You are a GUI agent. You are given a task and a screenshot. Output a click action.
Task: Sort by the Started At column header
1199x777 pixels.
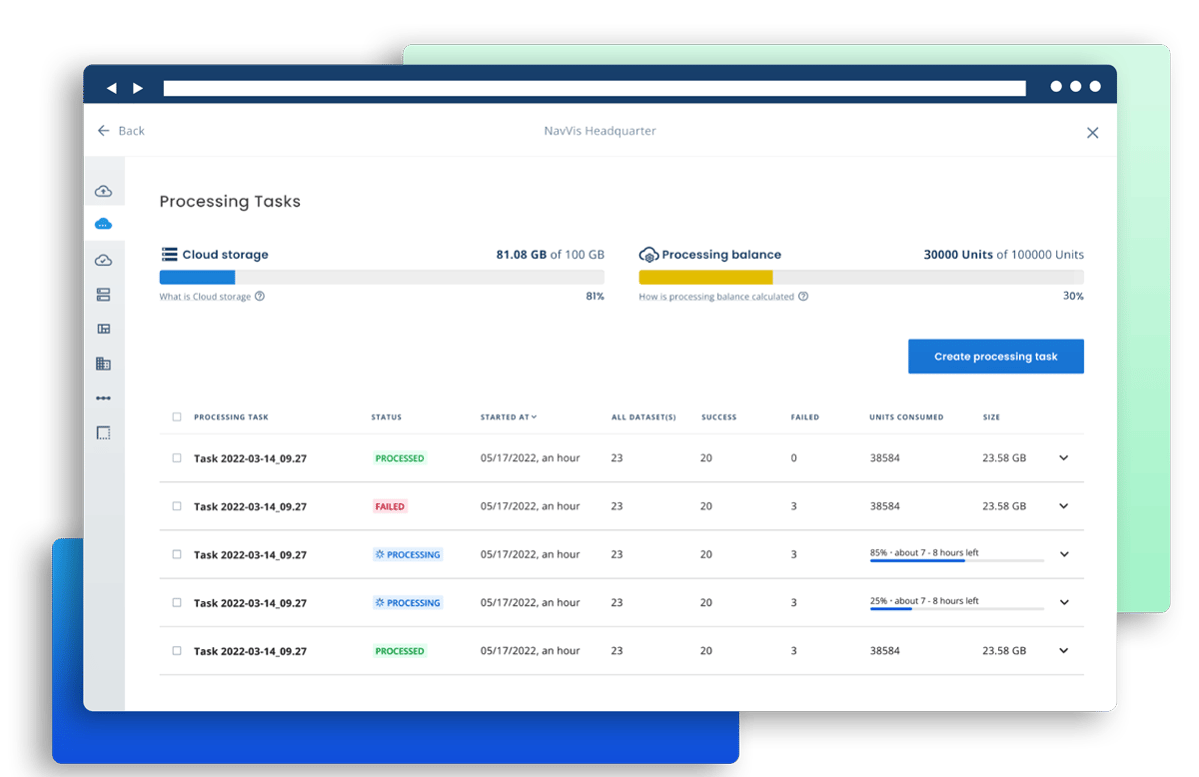click(x=508, y=417)
